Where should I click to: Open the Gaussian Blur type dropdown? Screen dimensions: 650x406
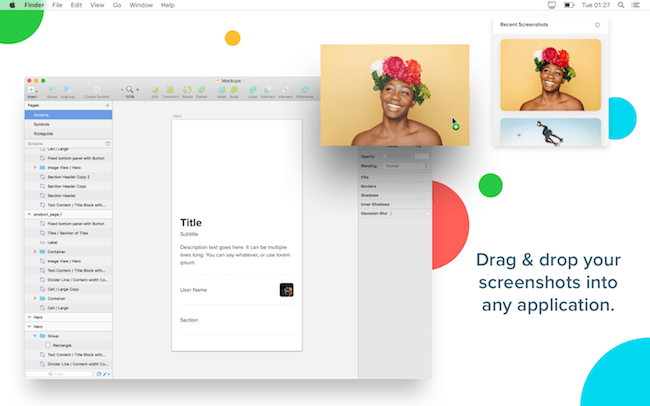tap(391, 214)
